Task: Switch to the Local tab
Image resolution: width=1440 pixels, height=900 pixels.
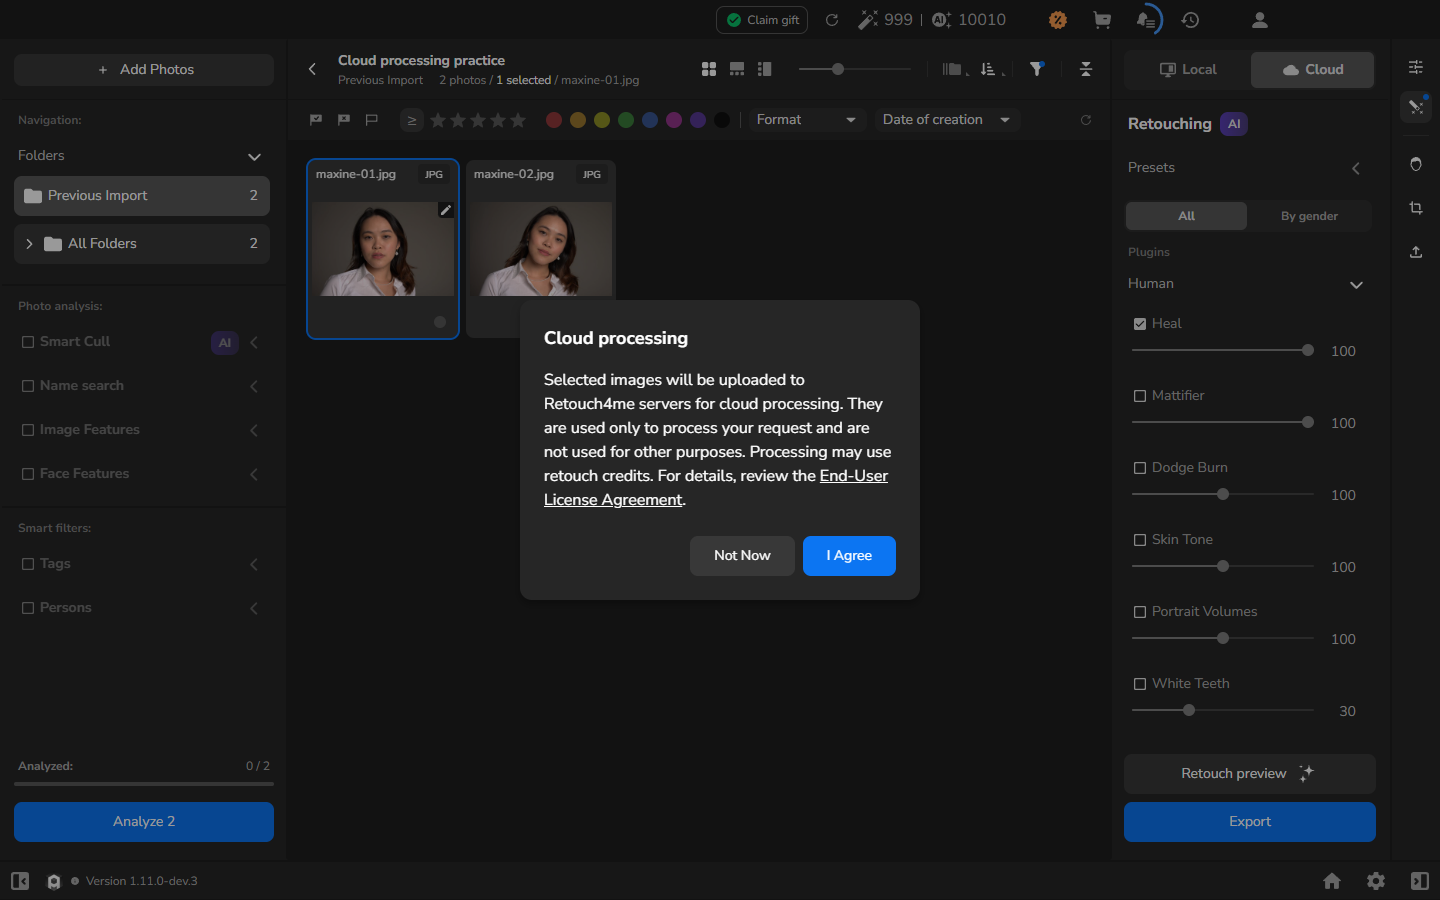Action: (1187, 70)
